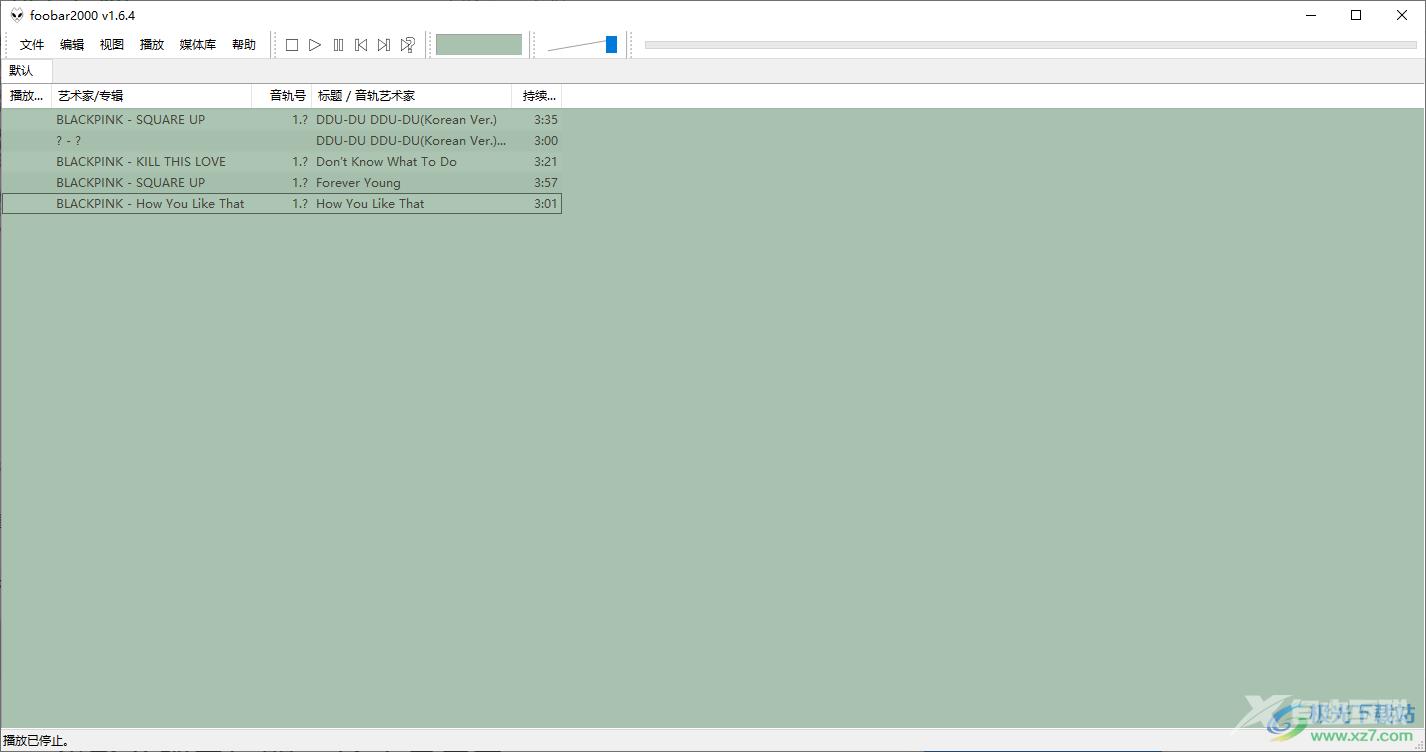The height and width of the screenshot is (752, 1426).
Task: Skip to the next track
Action: point(384,45)
